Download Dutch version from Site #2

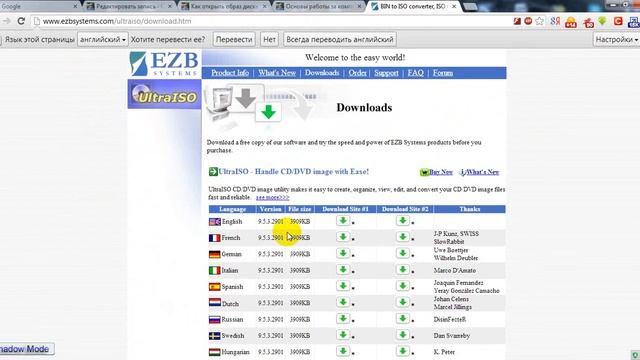[402, 302]
